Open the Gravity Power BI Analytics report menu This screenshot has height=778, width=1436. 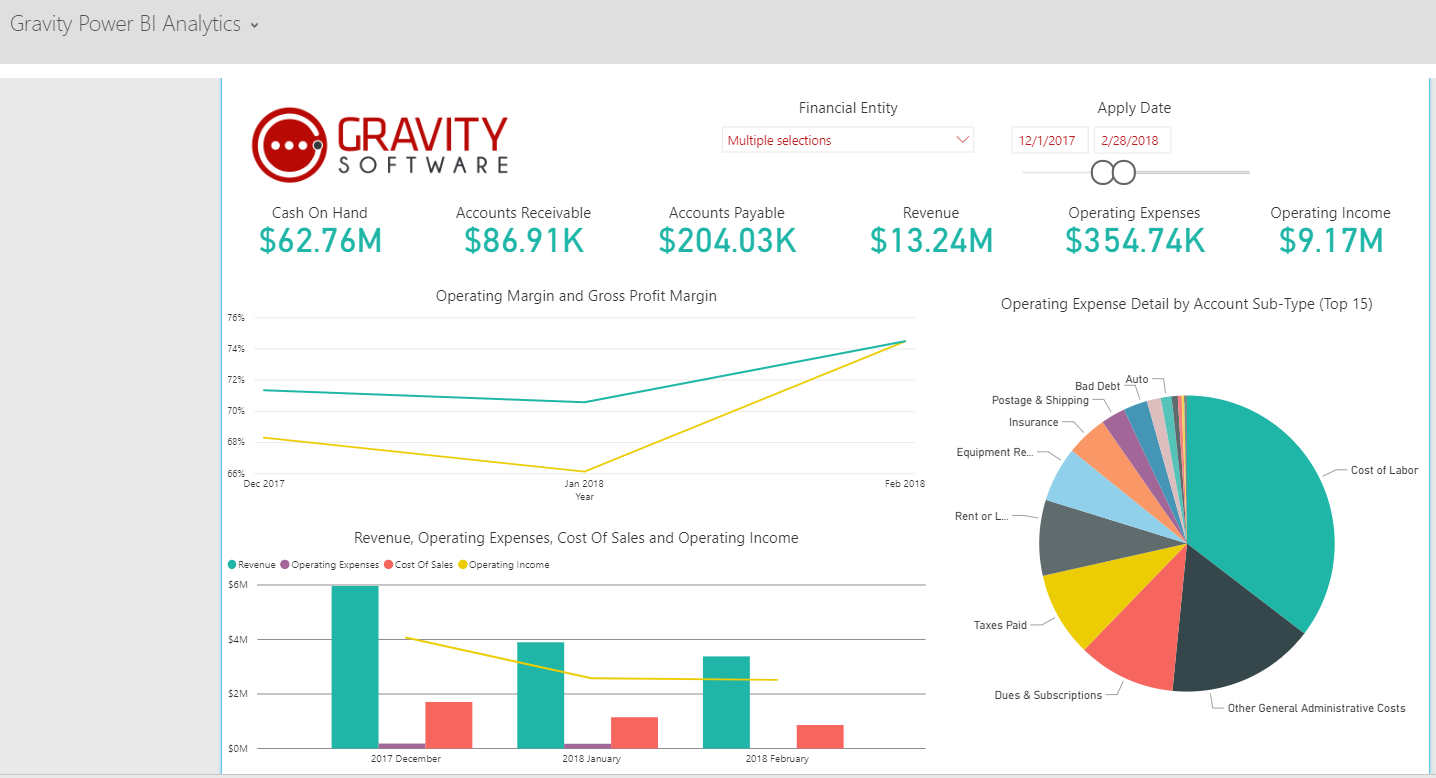tap(252, 24)
